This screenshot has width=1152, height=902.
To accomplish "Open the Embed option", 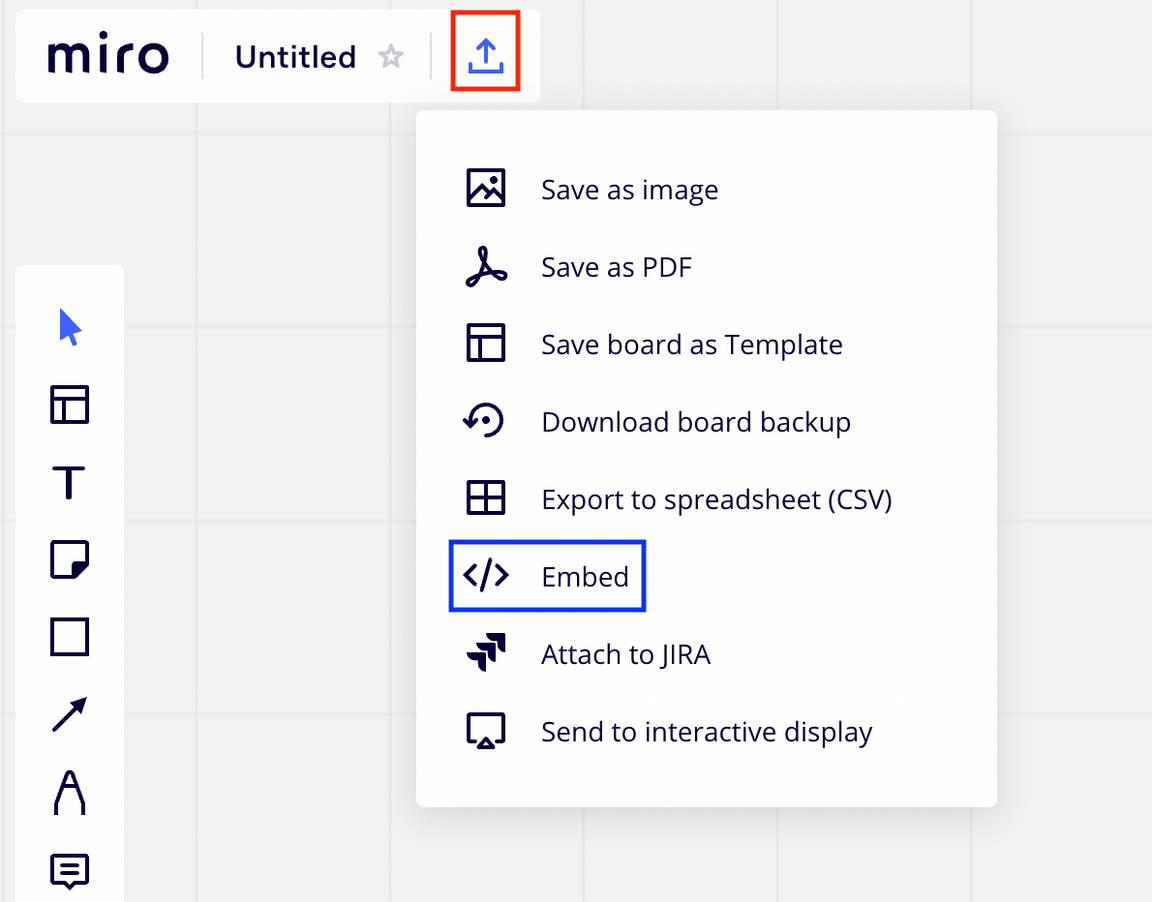I will [584, 576].
